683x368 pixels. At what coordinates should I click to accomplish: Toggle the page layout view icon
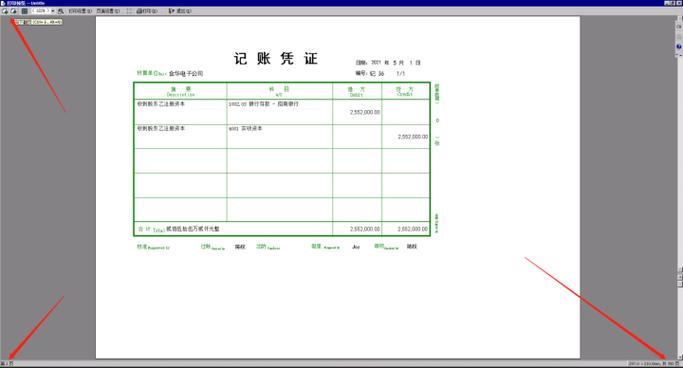click(x=24, y=11)
